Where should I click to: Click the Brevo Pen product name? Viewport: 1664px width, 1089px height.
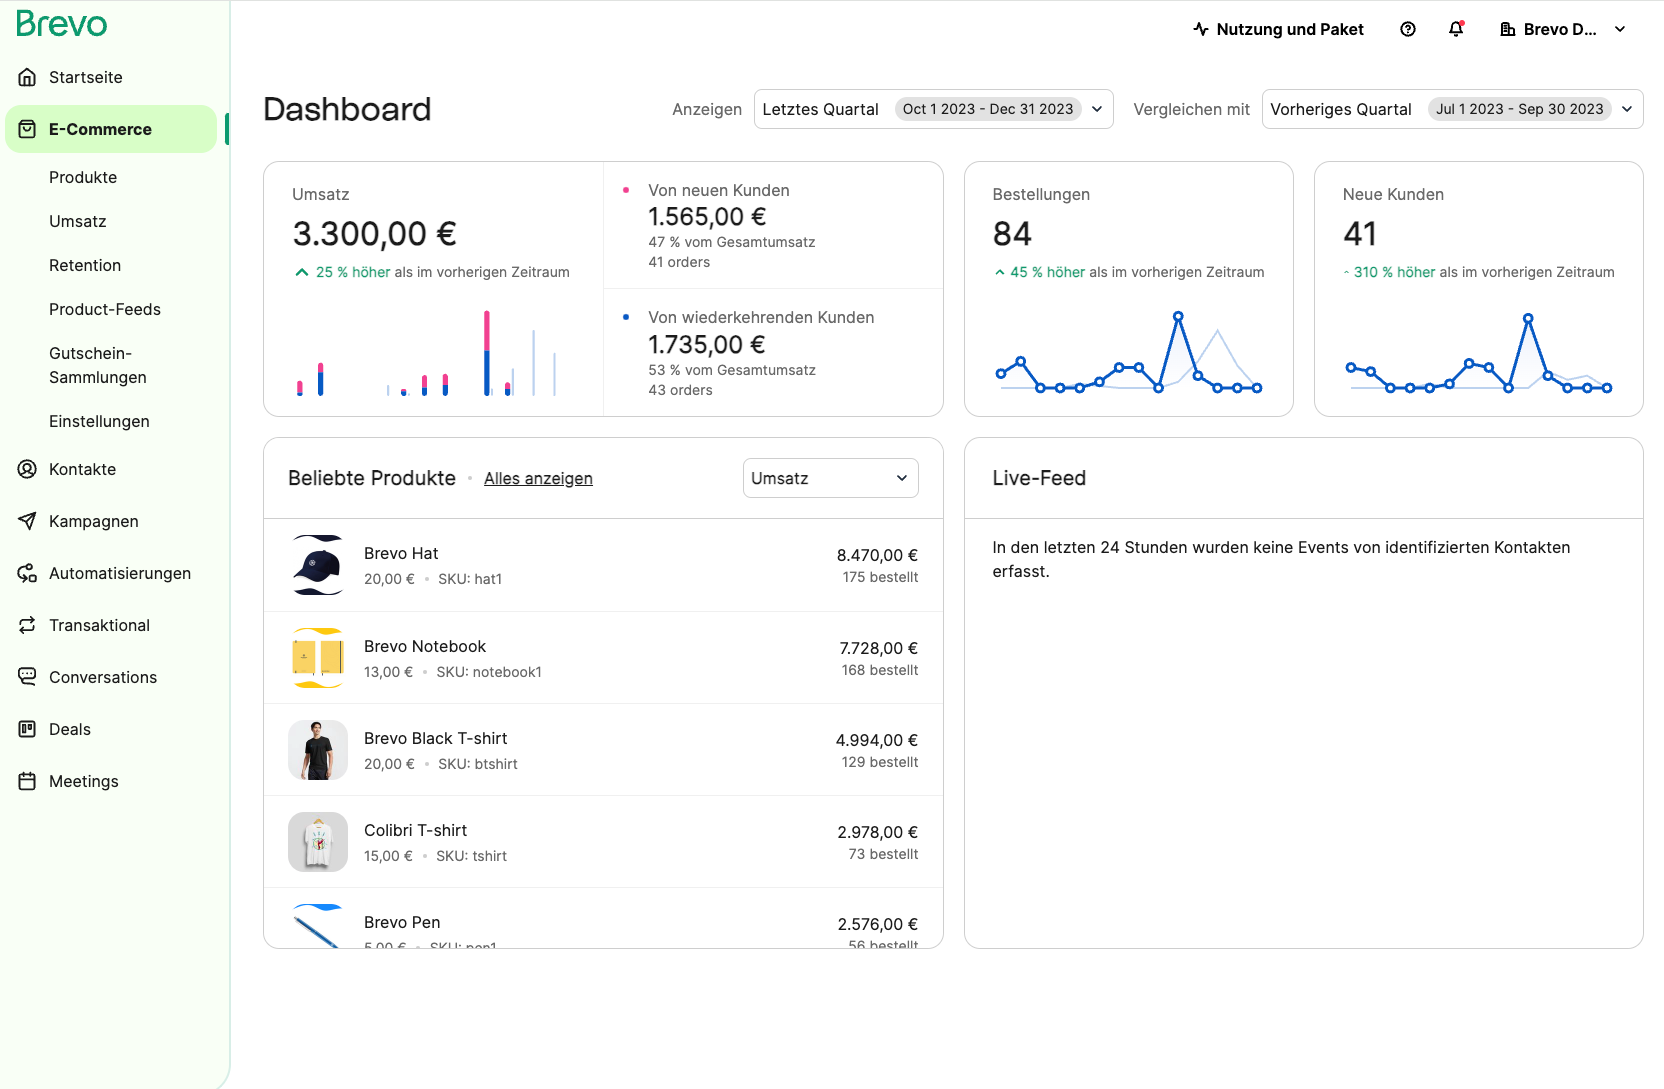402,922
